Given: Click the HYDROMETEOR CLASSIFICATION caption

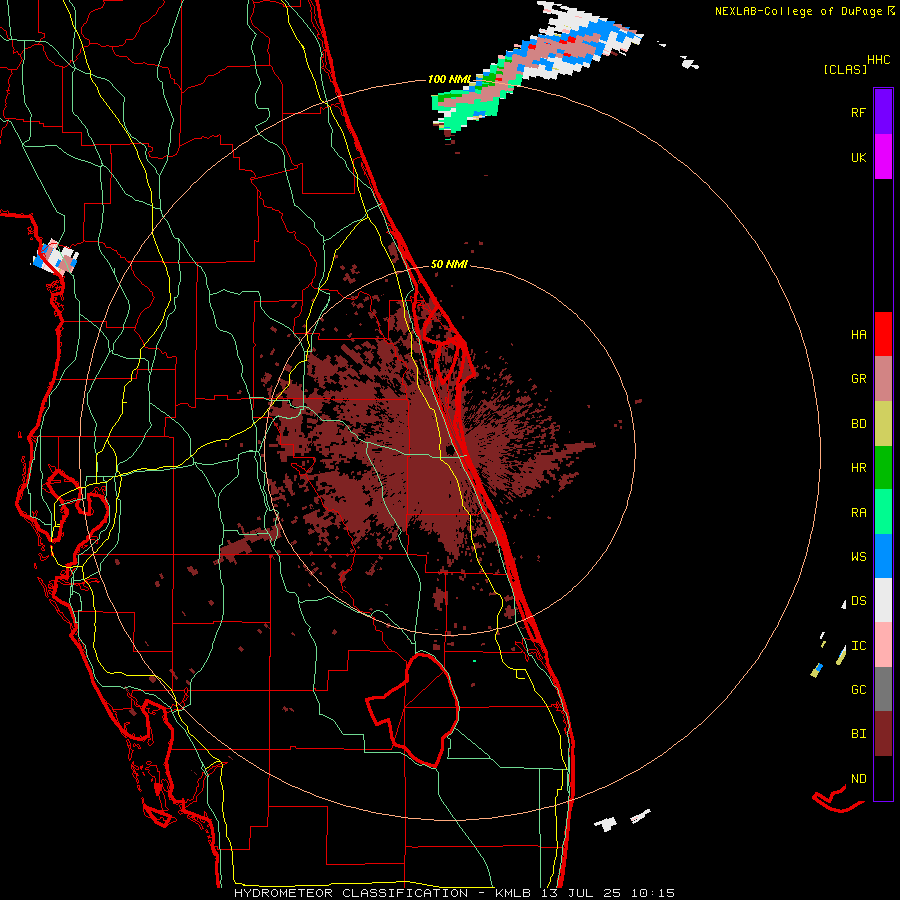Looking at the screenshot, I should tap(351, 893).
